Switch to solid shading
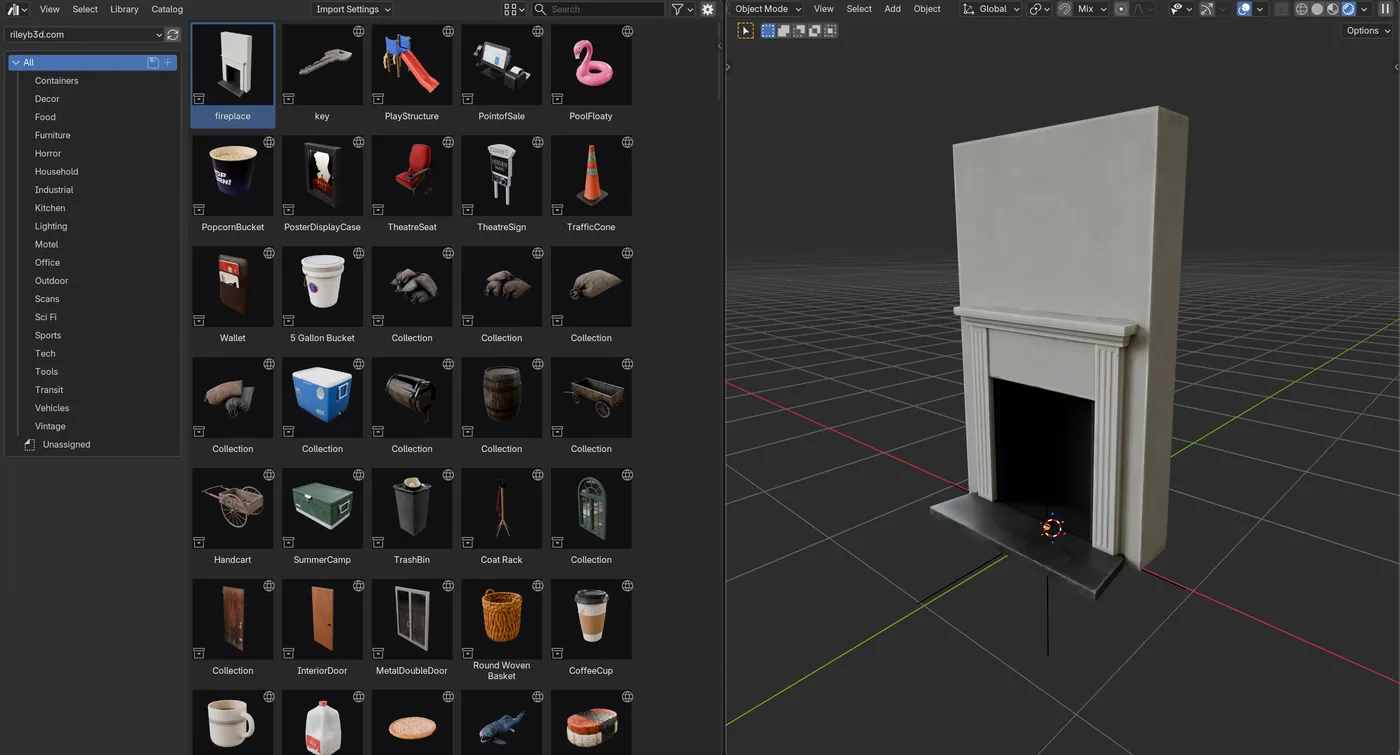This screenshot has width=1400, height=755. point(1317,9)
